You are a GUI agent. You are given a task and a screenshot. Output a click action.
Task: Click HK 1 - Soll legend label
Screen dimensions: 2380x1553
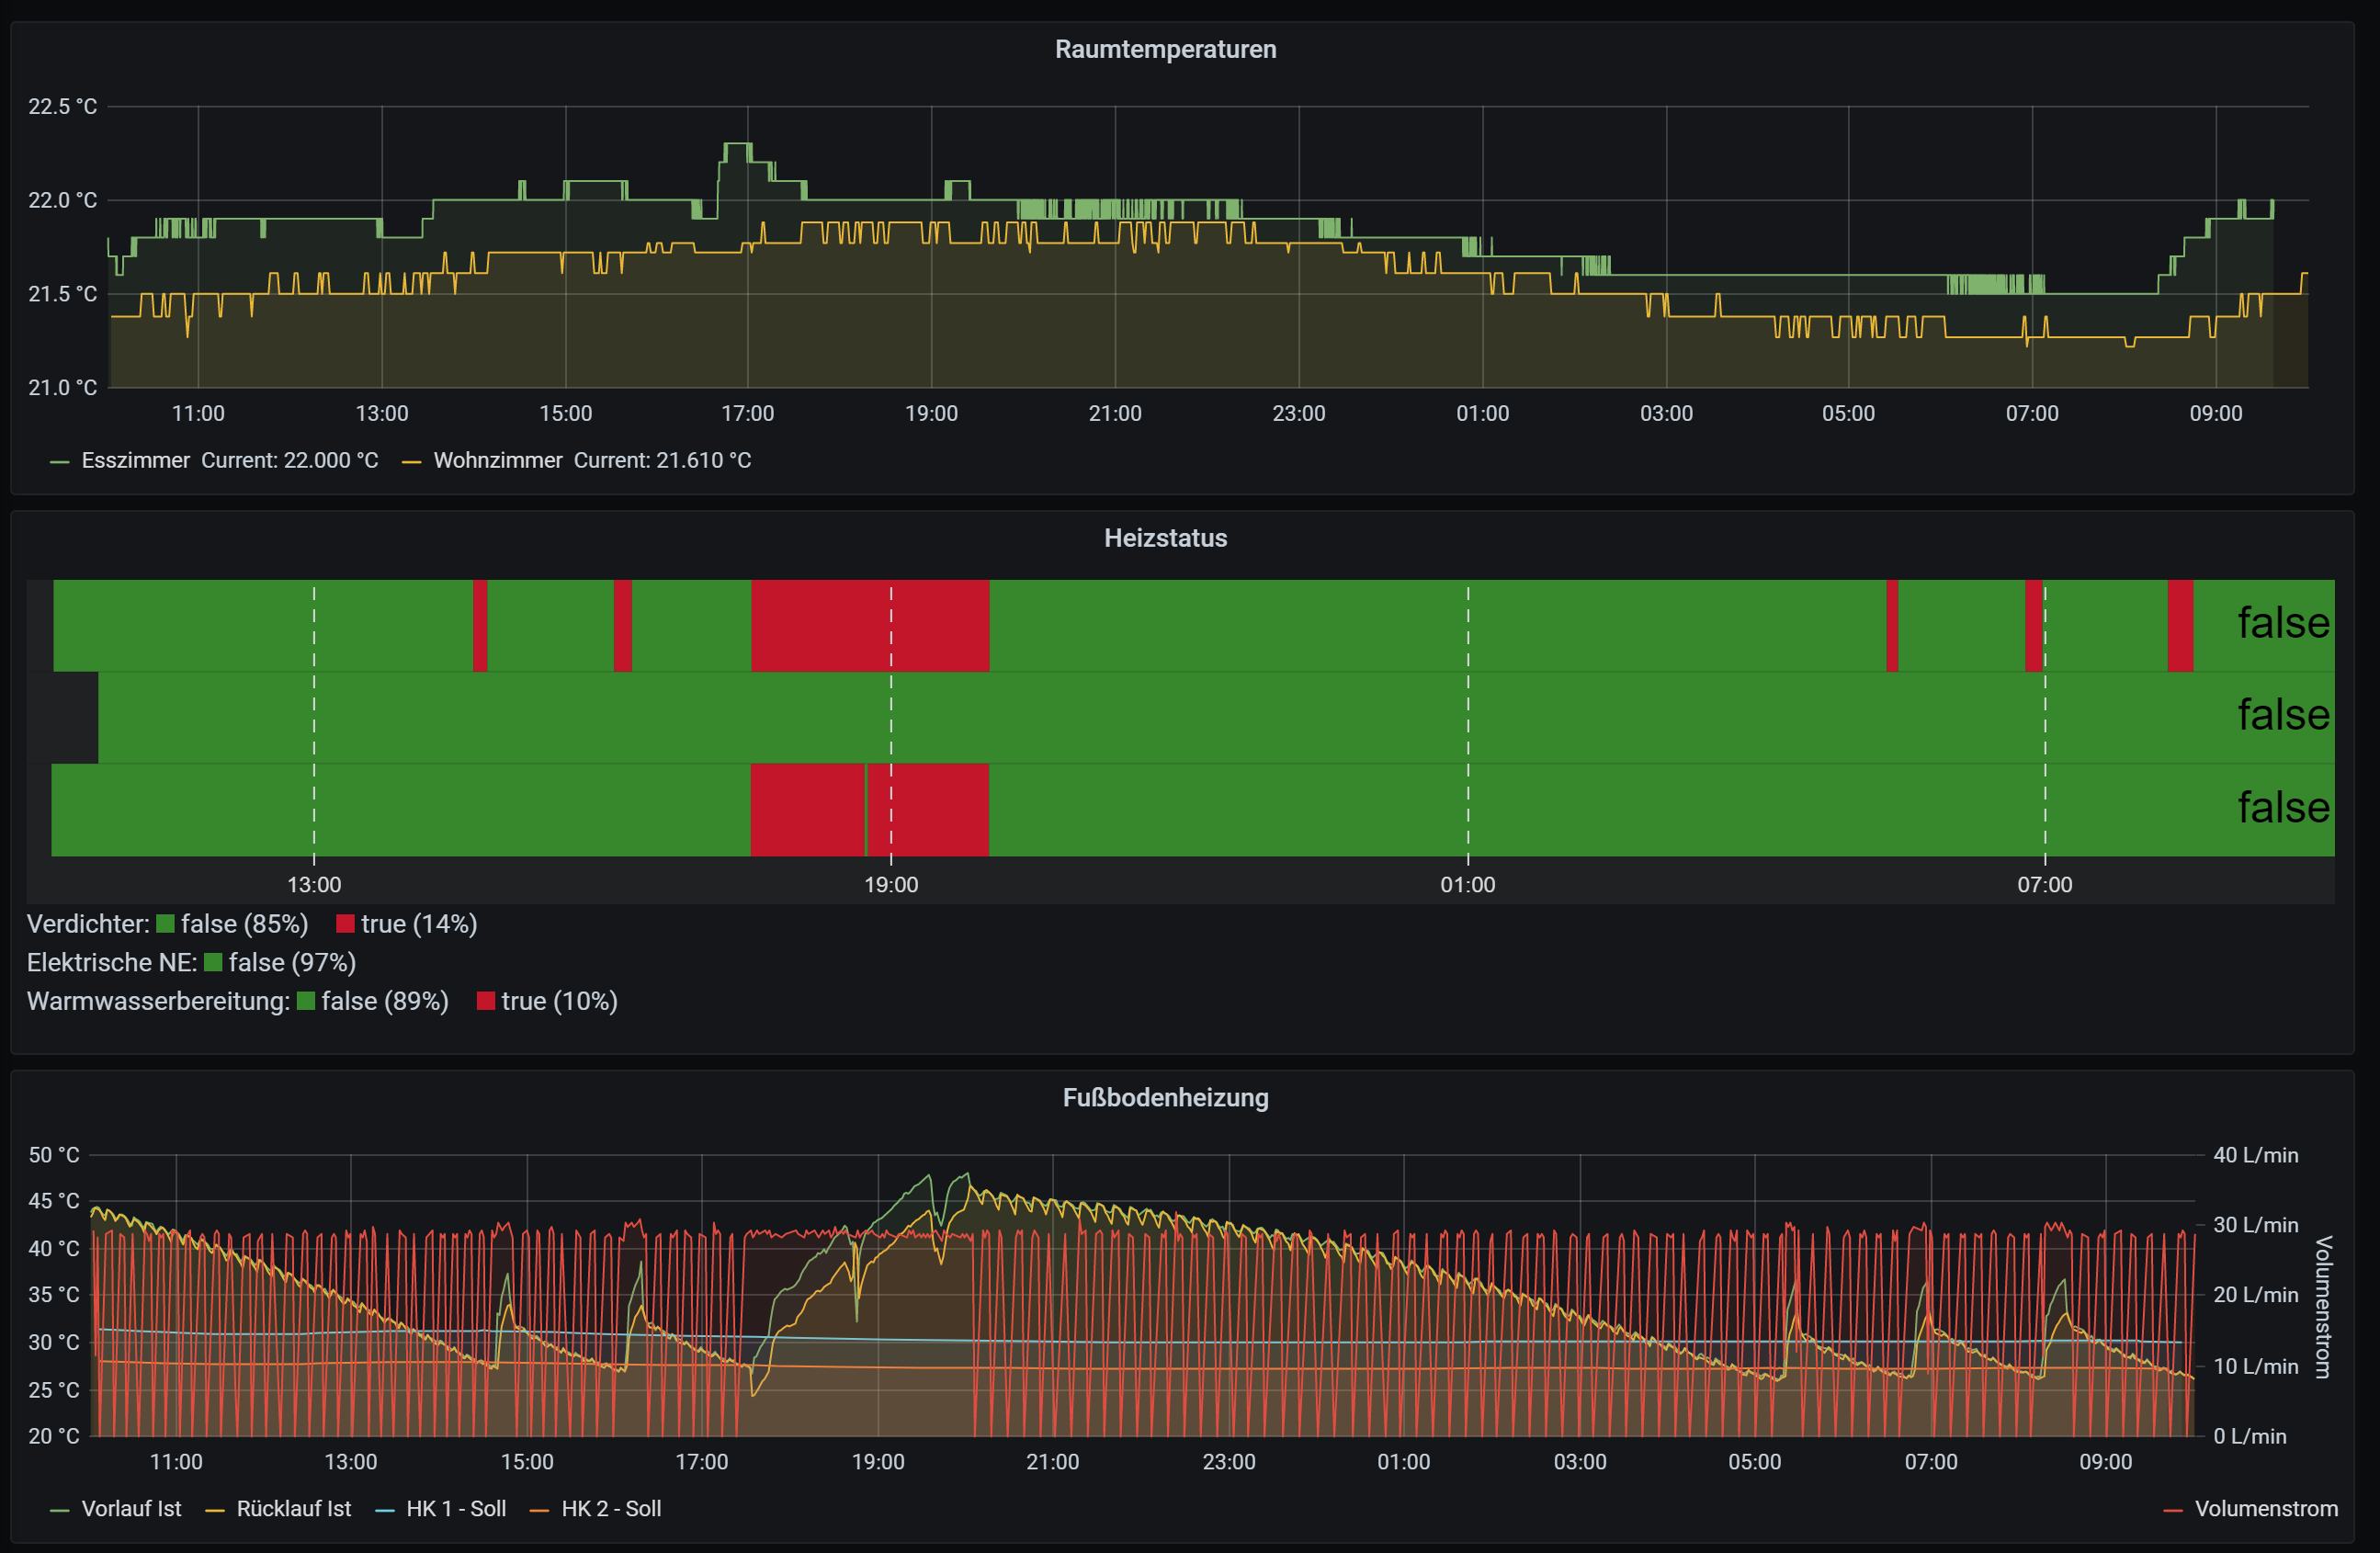(455, 1508)
